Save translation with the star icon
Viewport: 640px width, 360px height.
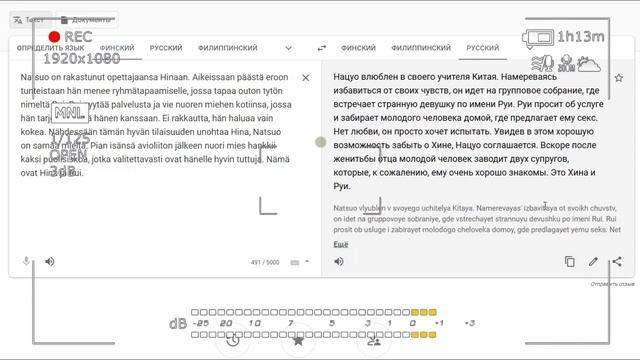pyautogui.click(x=619, y=78)
